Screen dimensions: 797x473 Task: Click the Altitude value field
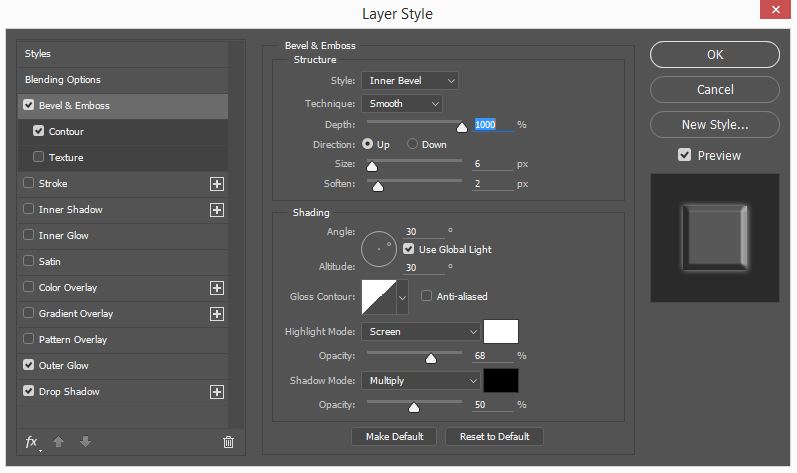tap(424, 268)
